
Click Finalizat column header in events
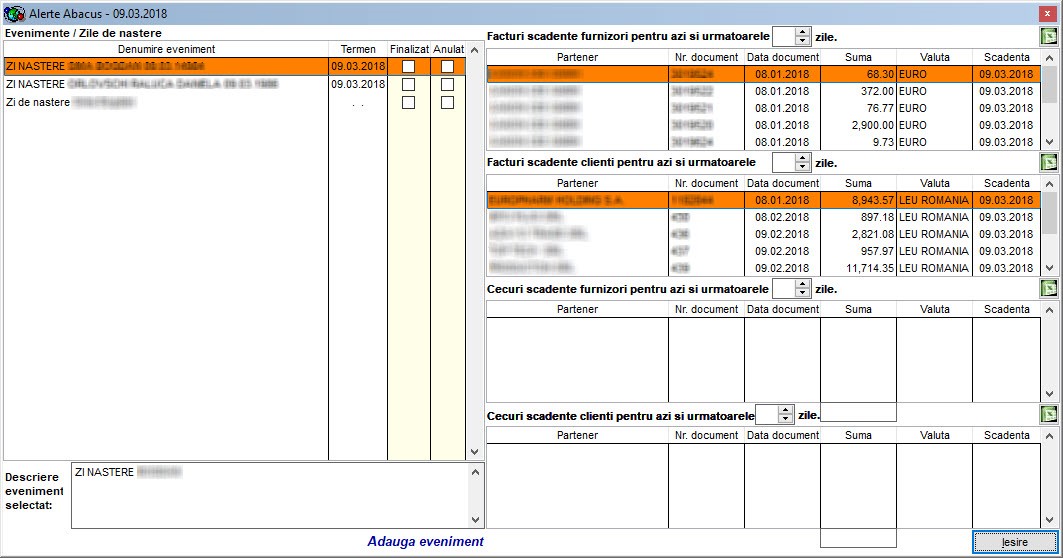pyautogui.click(x=409, y=49)
